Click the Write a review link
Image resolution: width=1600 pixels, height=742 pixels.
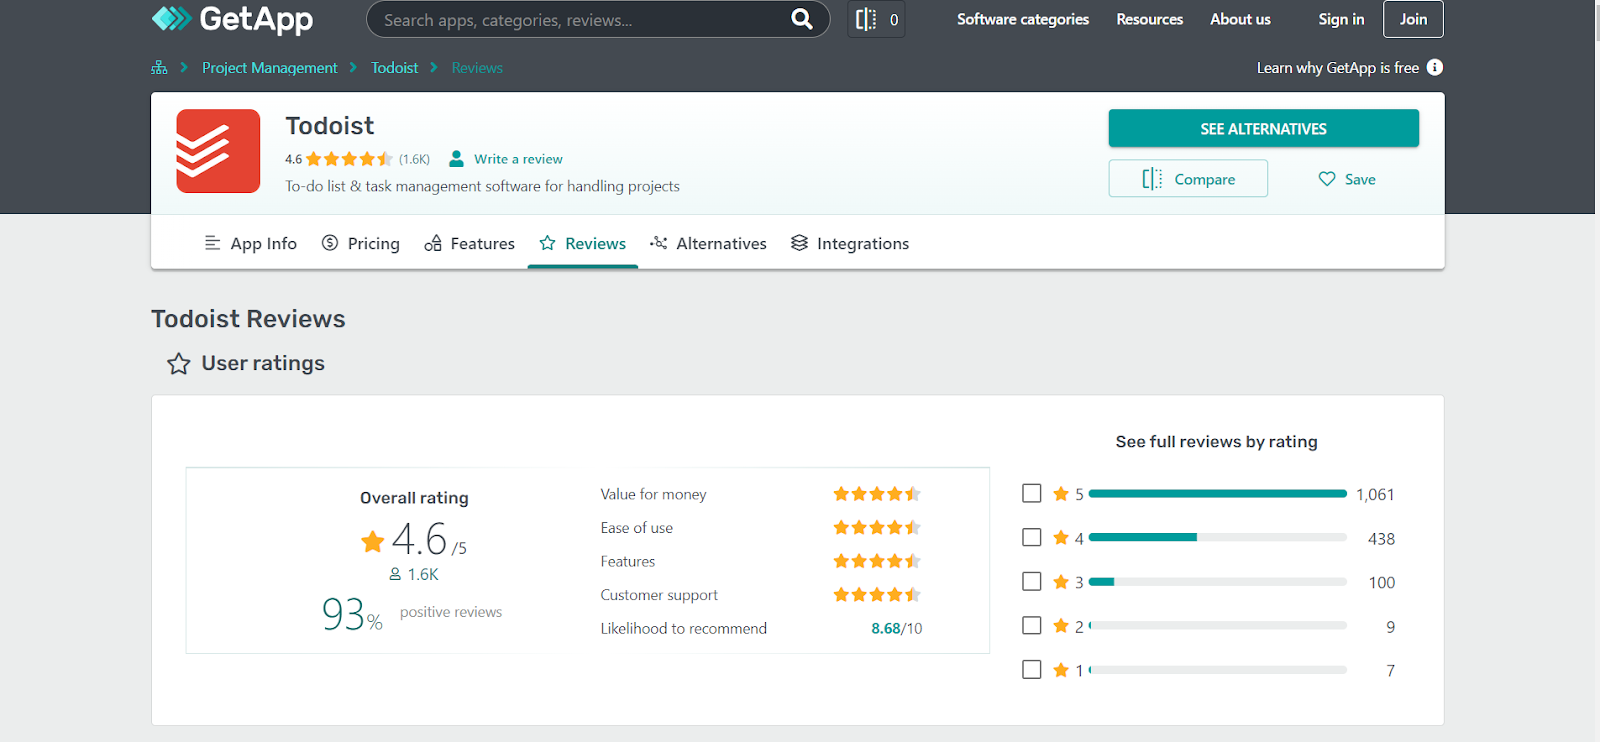(x=518, y=159)
